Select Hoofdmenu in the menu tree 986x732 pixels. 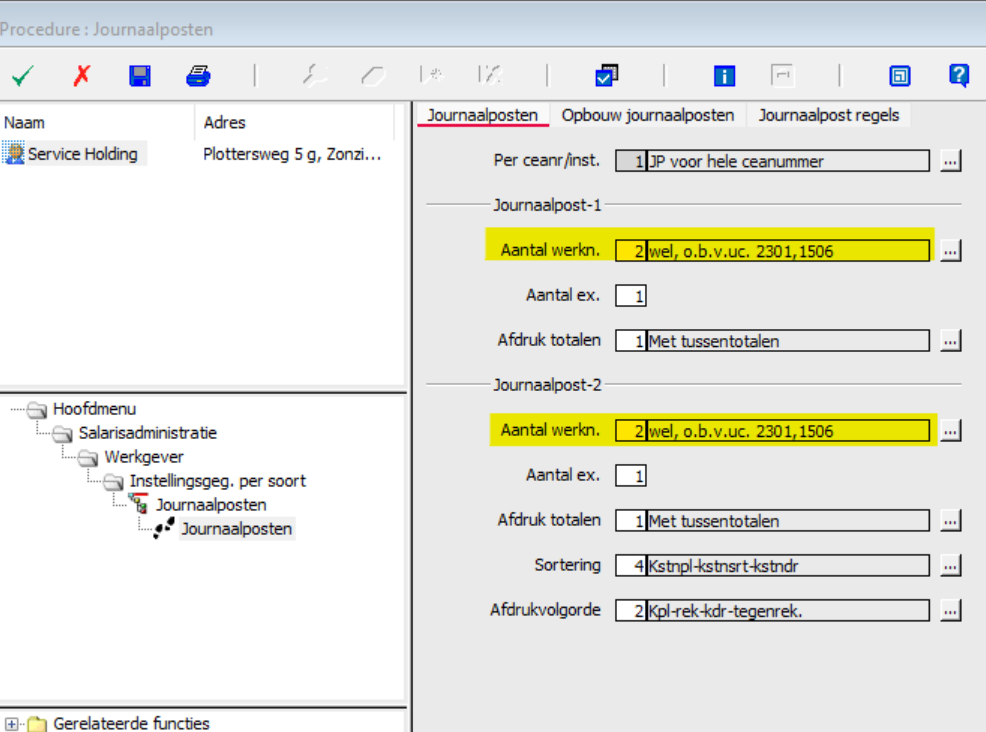(94, 409)
